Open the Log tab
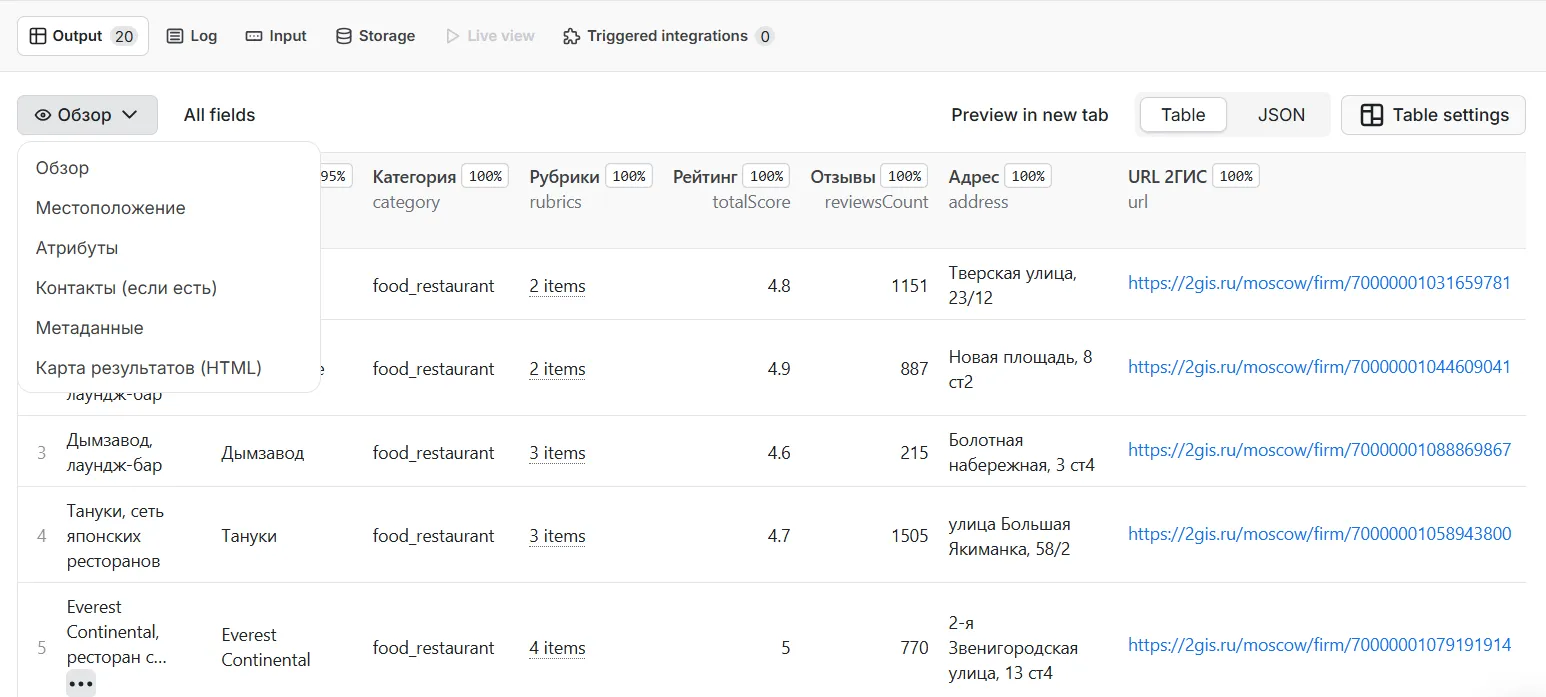This screenshot has height=697, width=1546. (191, 36)
